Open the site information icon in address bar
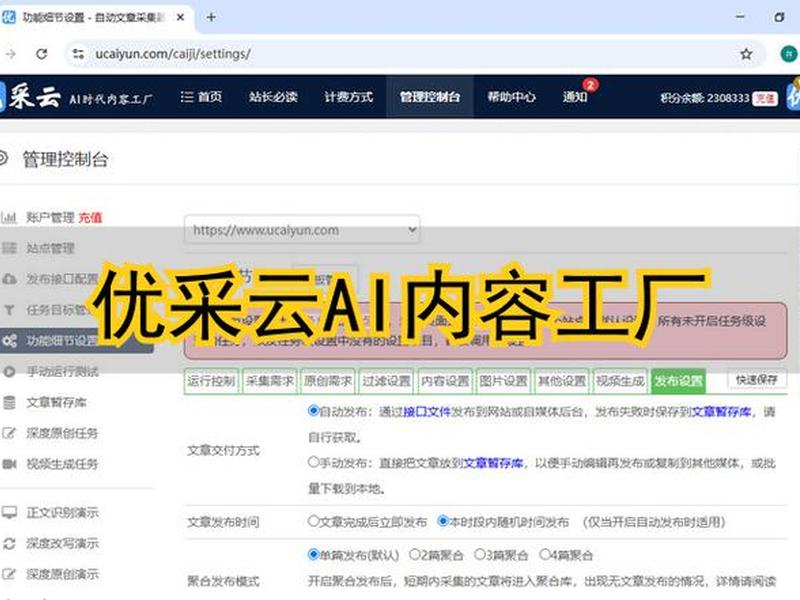 [78, 54]
